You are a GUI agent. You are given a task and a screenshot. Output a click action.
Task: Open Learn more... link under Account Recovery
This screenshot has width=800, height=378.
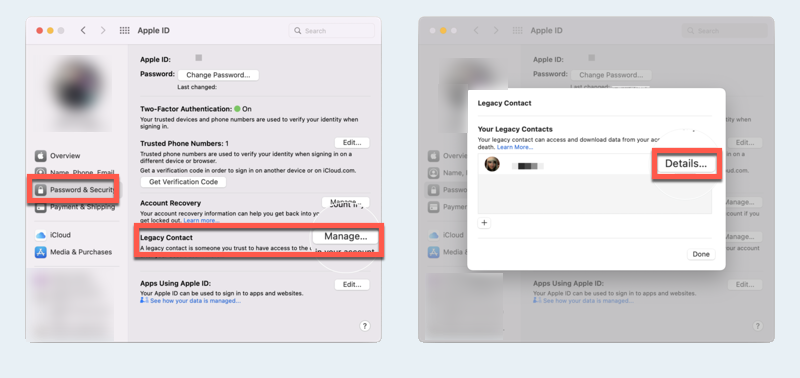pyautogui.click(x=201, y=220)
